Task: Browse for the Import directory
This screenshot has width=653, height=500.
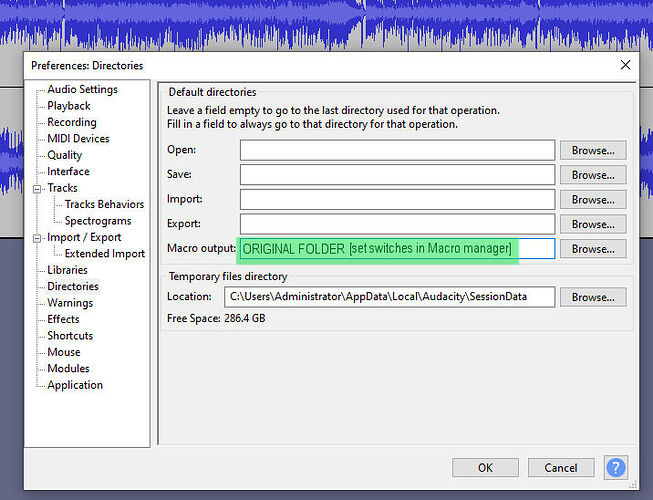Action: pyautogui.click(x=593, y=199)
